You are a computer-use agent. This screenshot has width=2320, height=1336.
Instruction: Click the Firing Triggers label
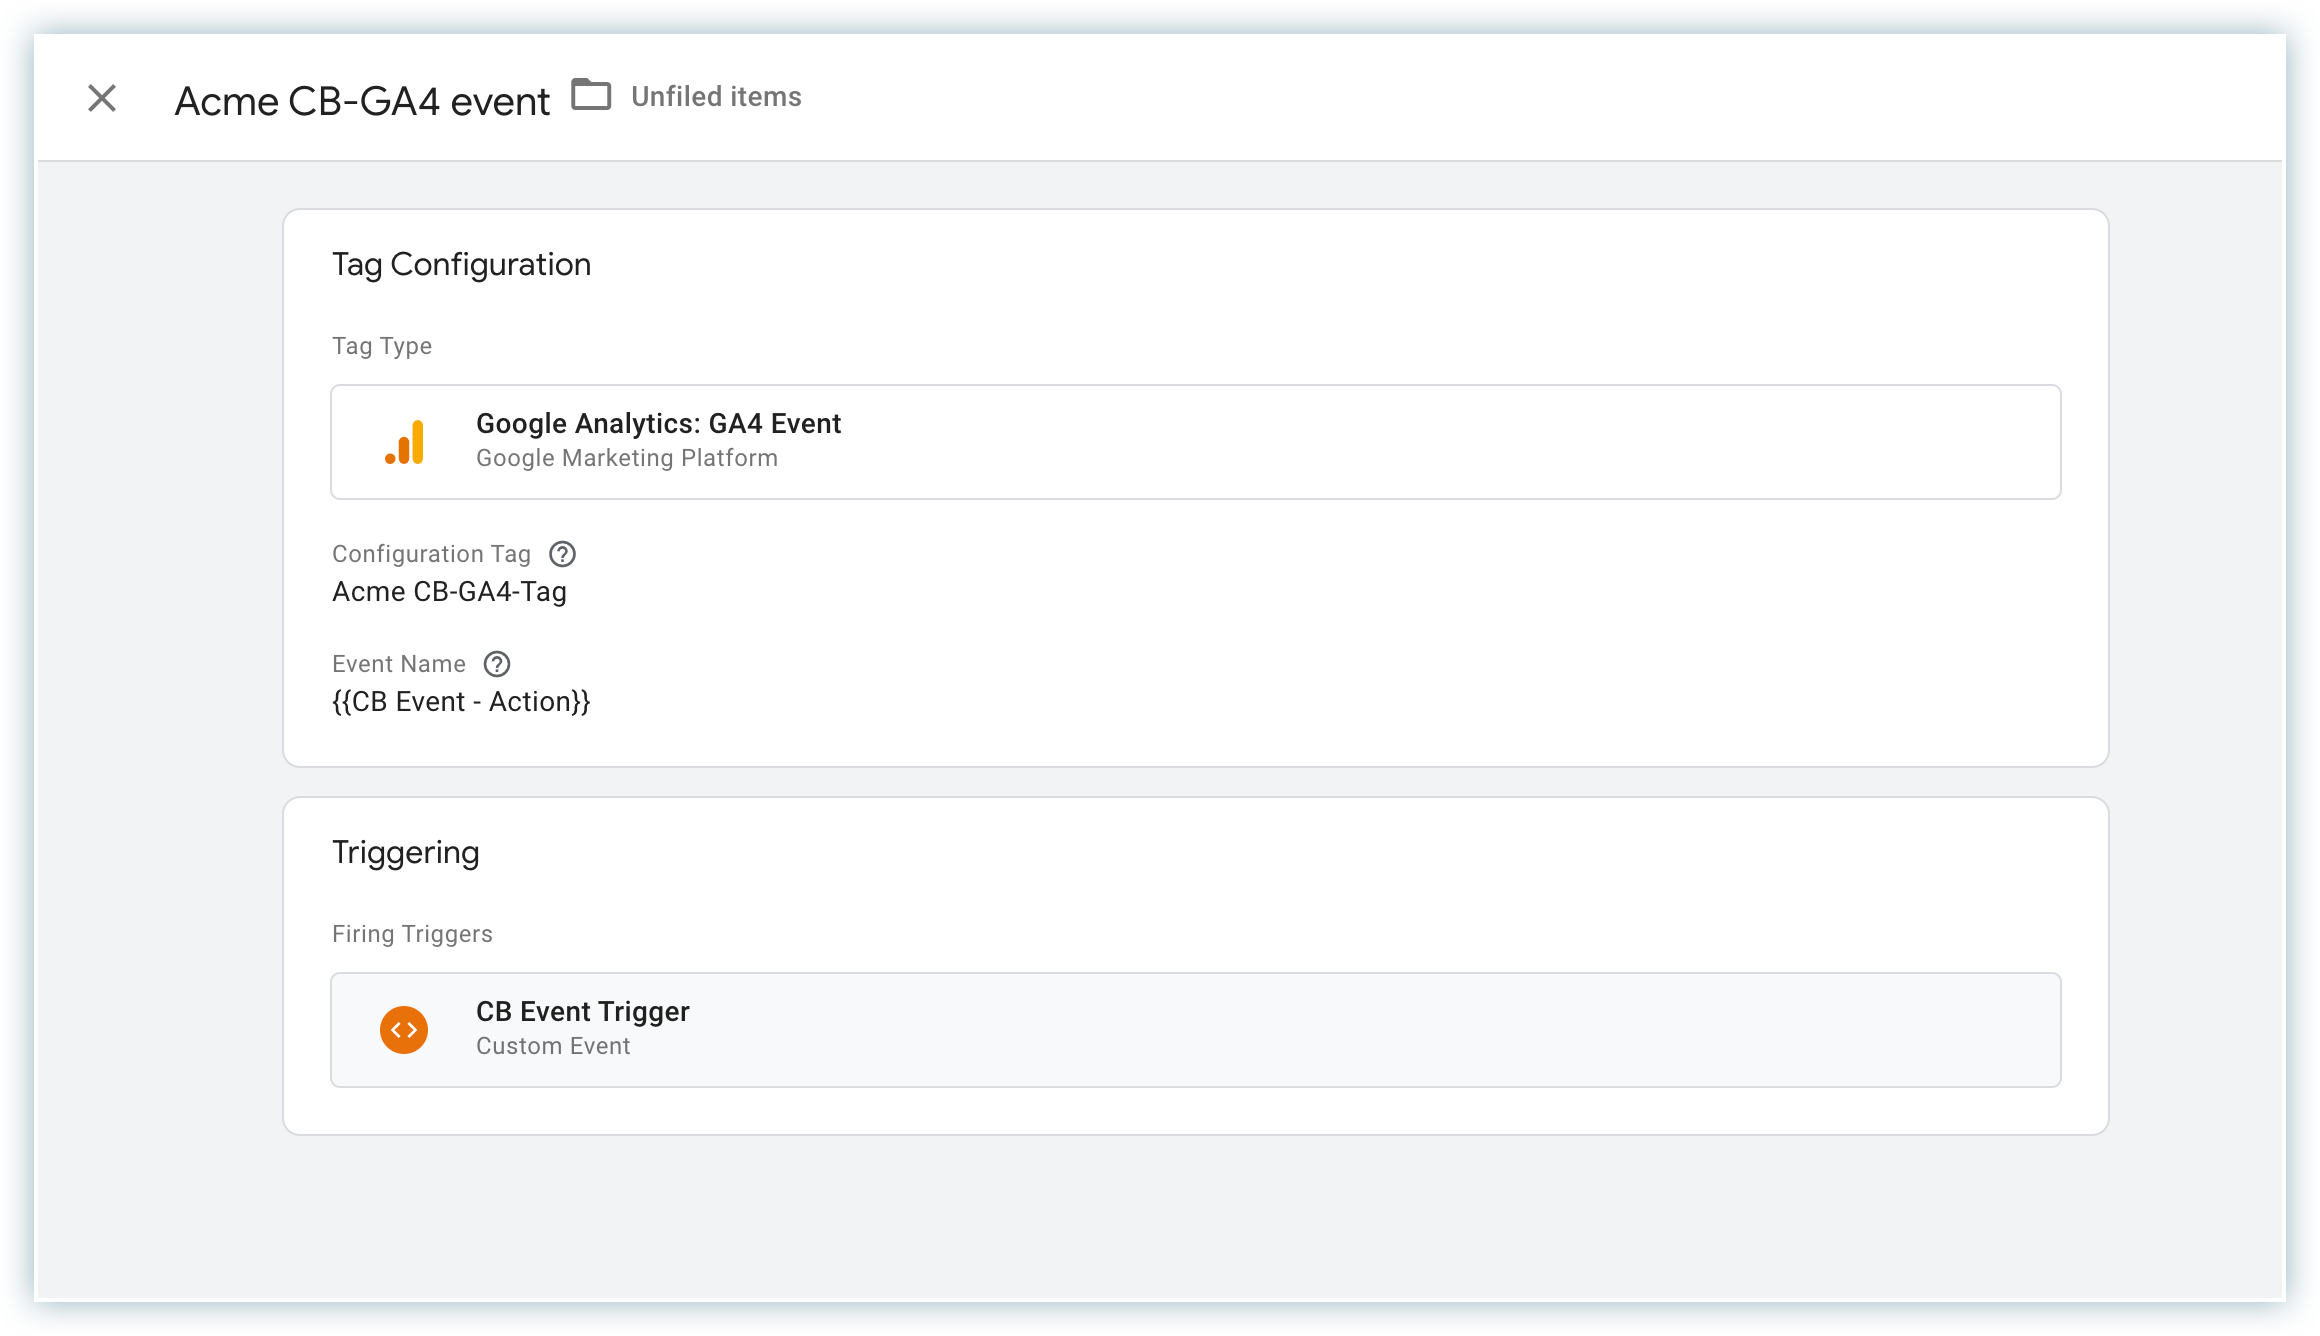tap(412, 934)
